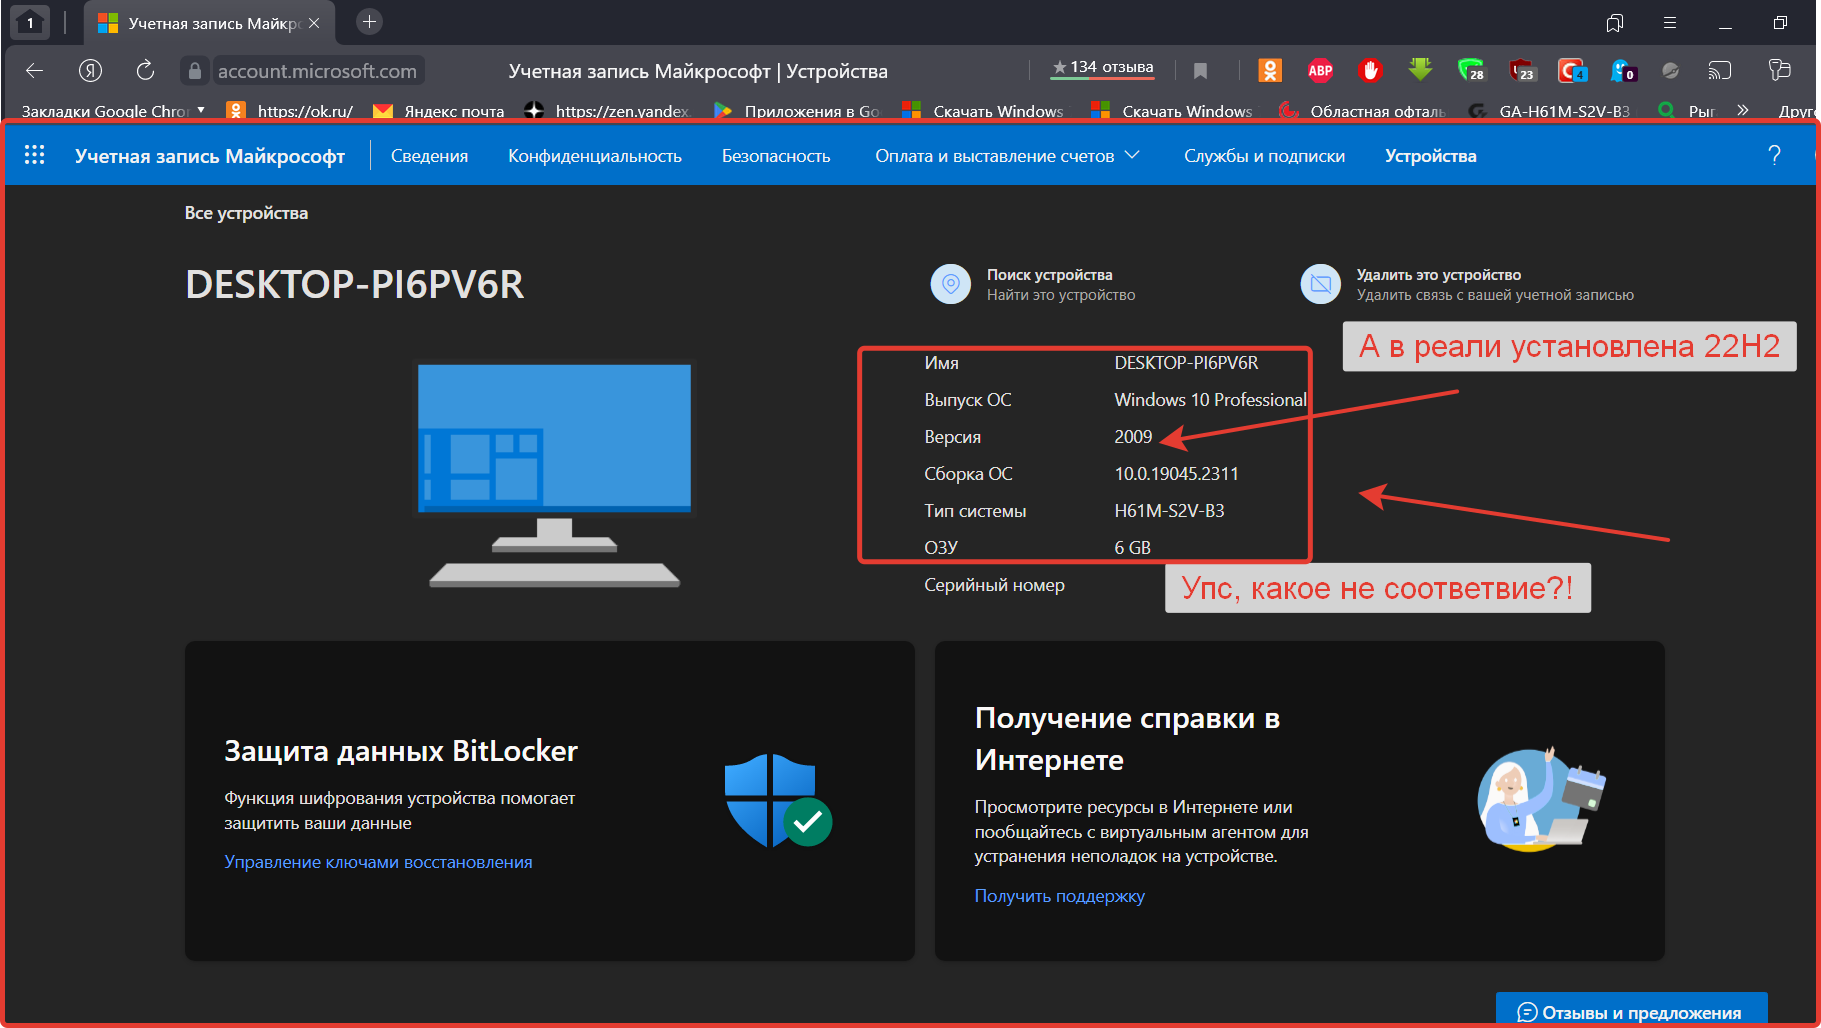Click the Adblock Plus extension icon
Viewport: 1821px width, 1028px height.
1320,71
